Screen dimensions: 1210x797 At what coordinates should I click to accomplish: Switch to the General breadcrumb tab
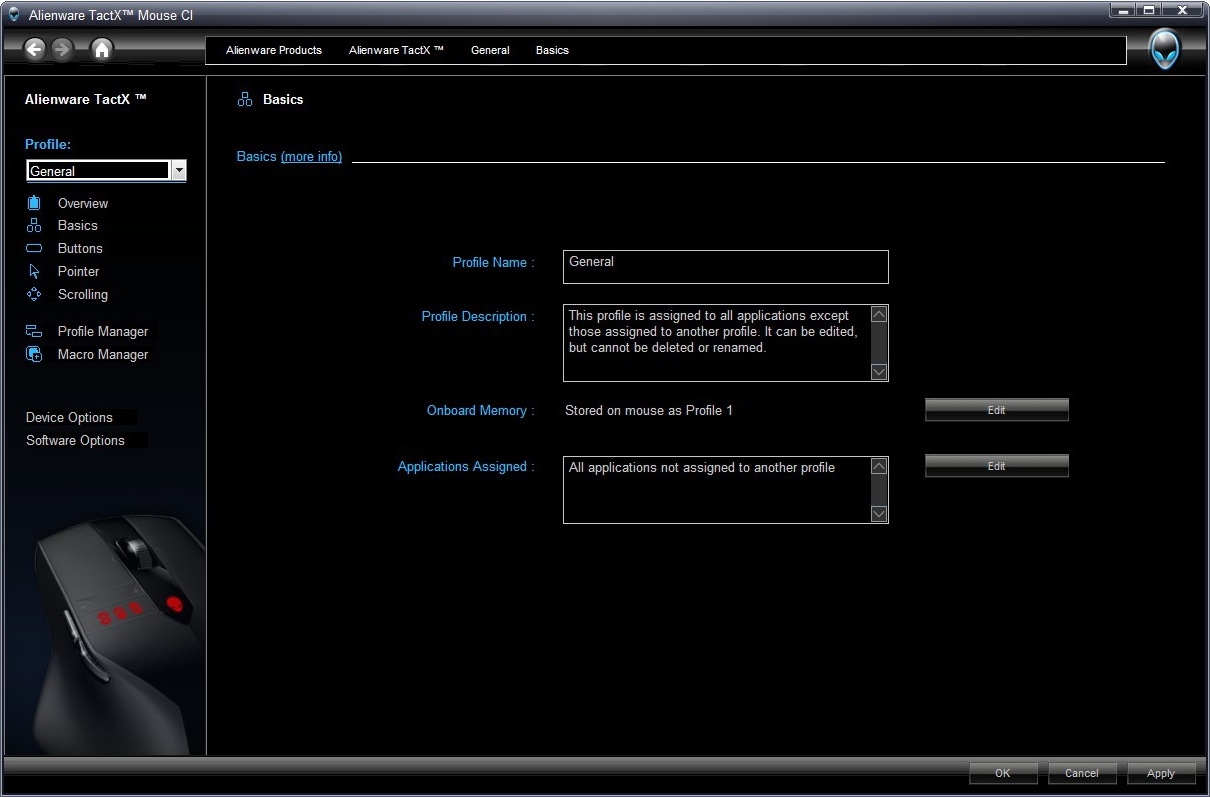(x=490, y=50)
